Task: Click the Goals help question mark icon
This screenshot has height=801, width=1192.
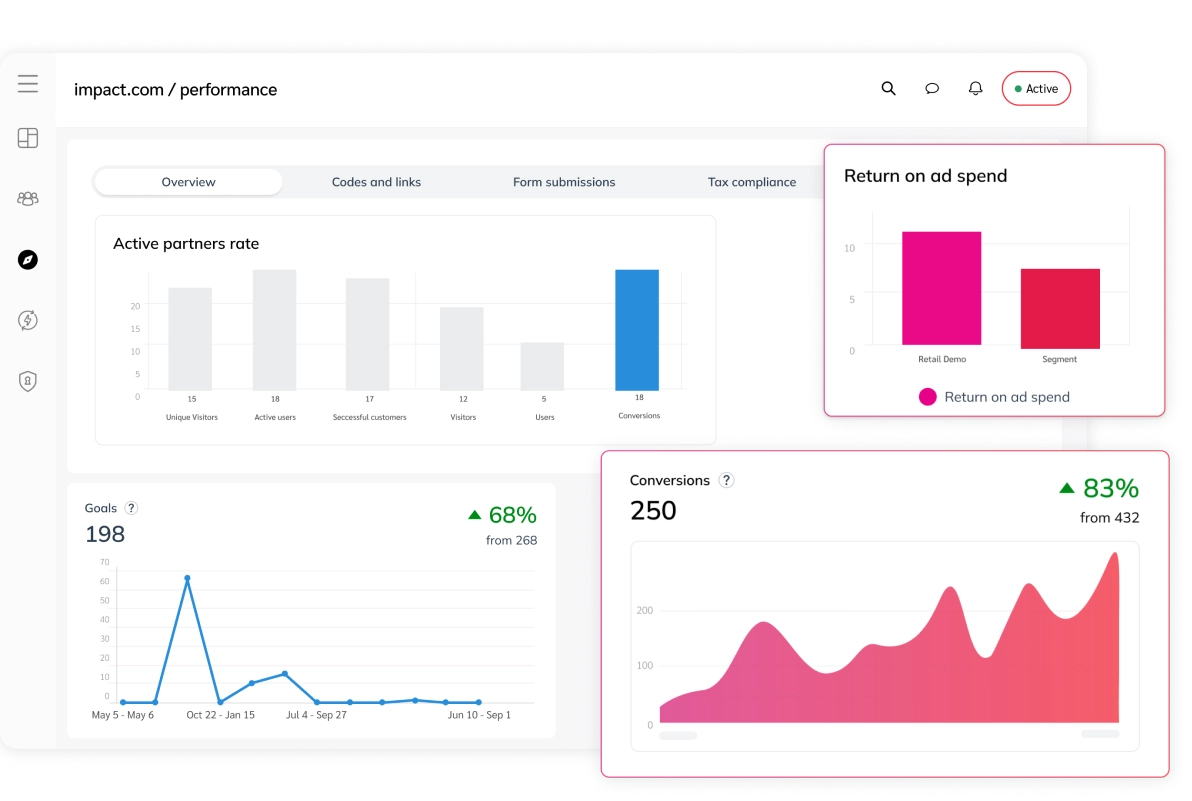Action: [x=131, y=508]
